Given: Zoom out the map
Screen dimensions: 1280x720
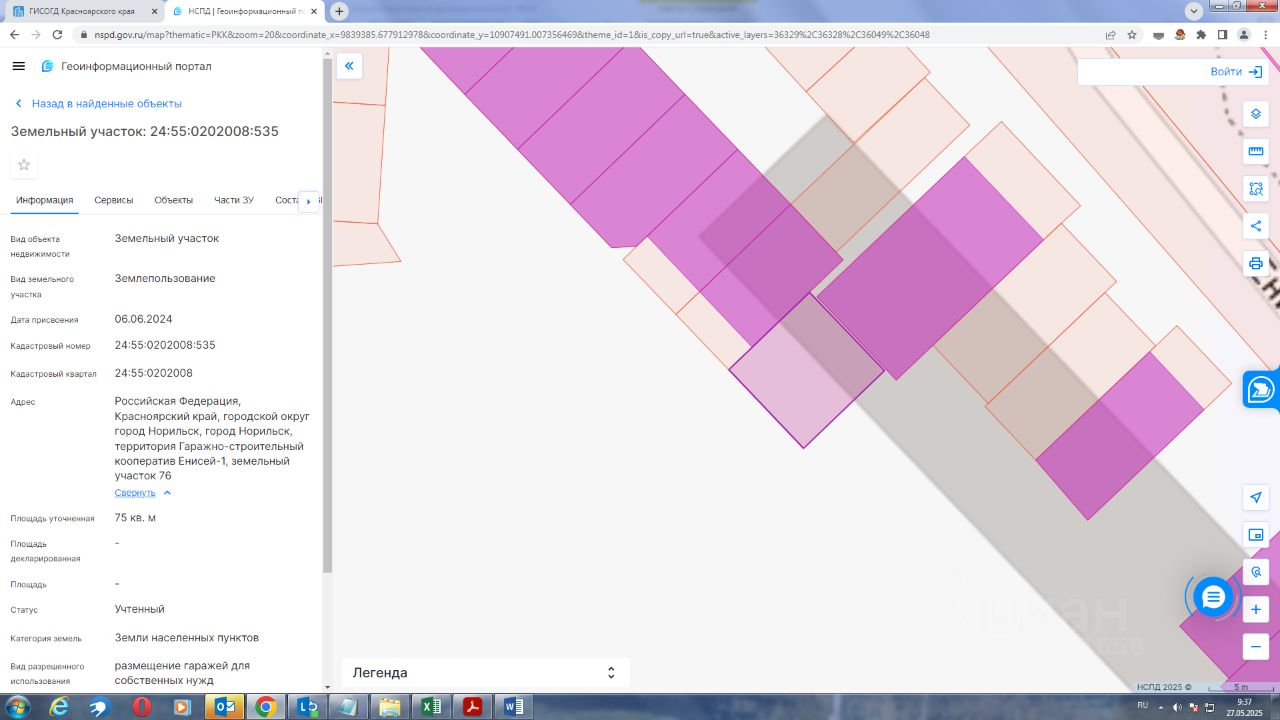Looking at the screenshot, I should click(x=1256, y=646).
